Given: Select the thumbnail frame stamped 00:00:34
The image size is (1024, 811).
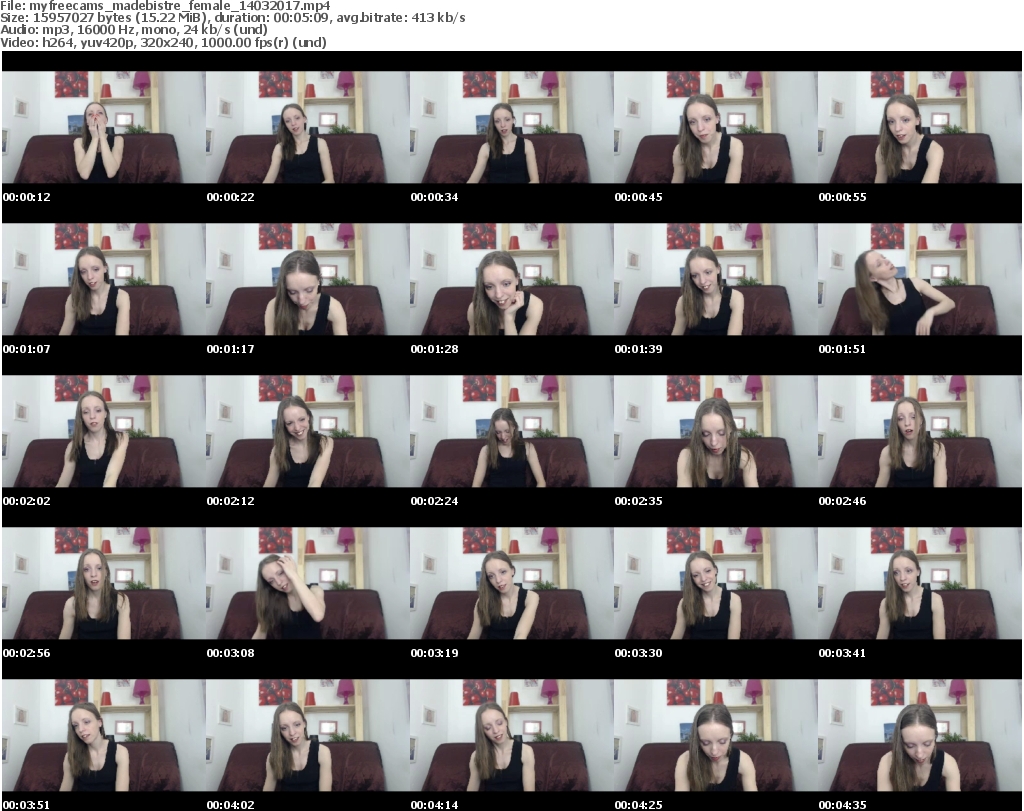Looking at the screenshot, I should (511, 127).
